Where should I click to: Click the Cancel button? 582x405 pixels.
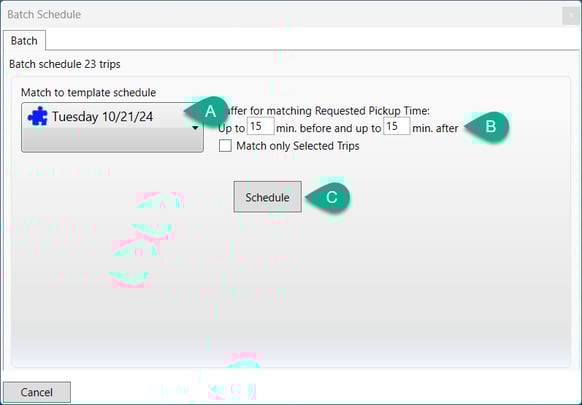click(x=37, y=392)
